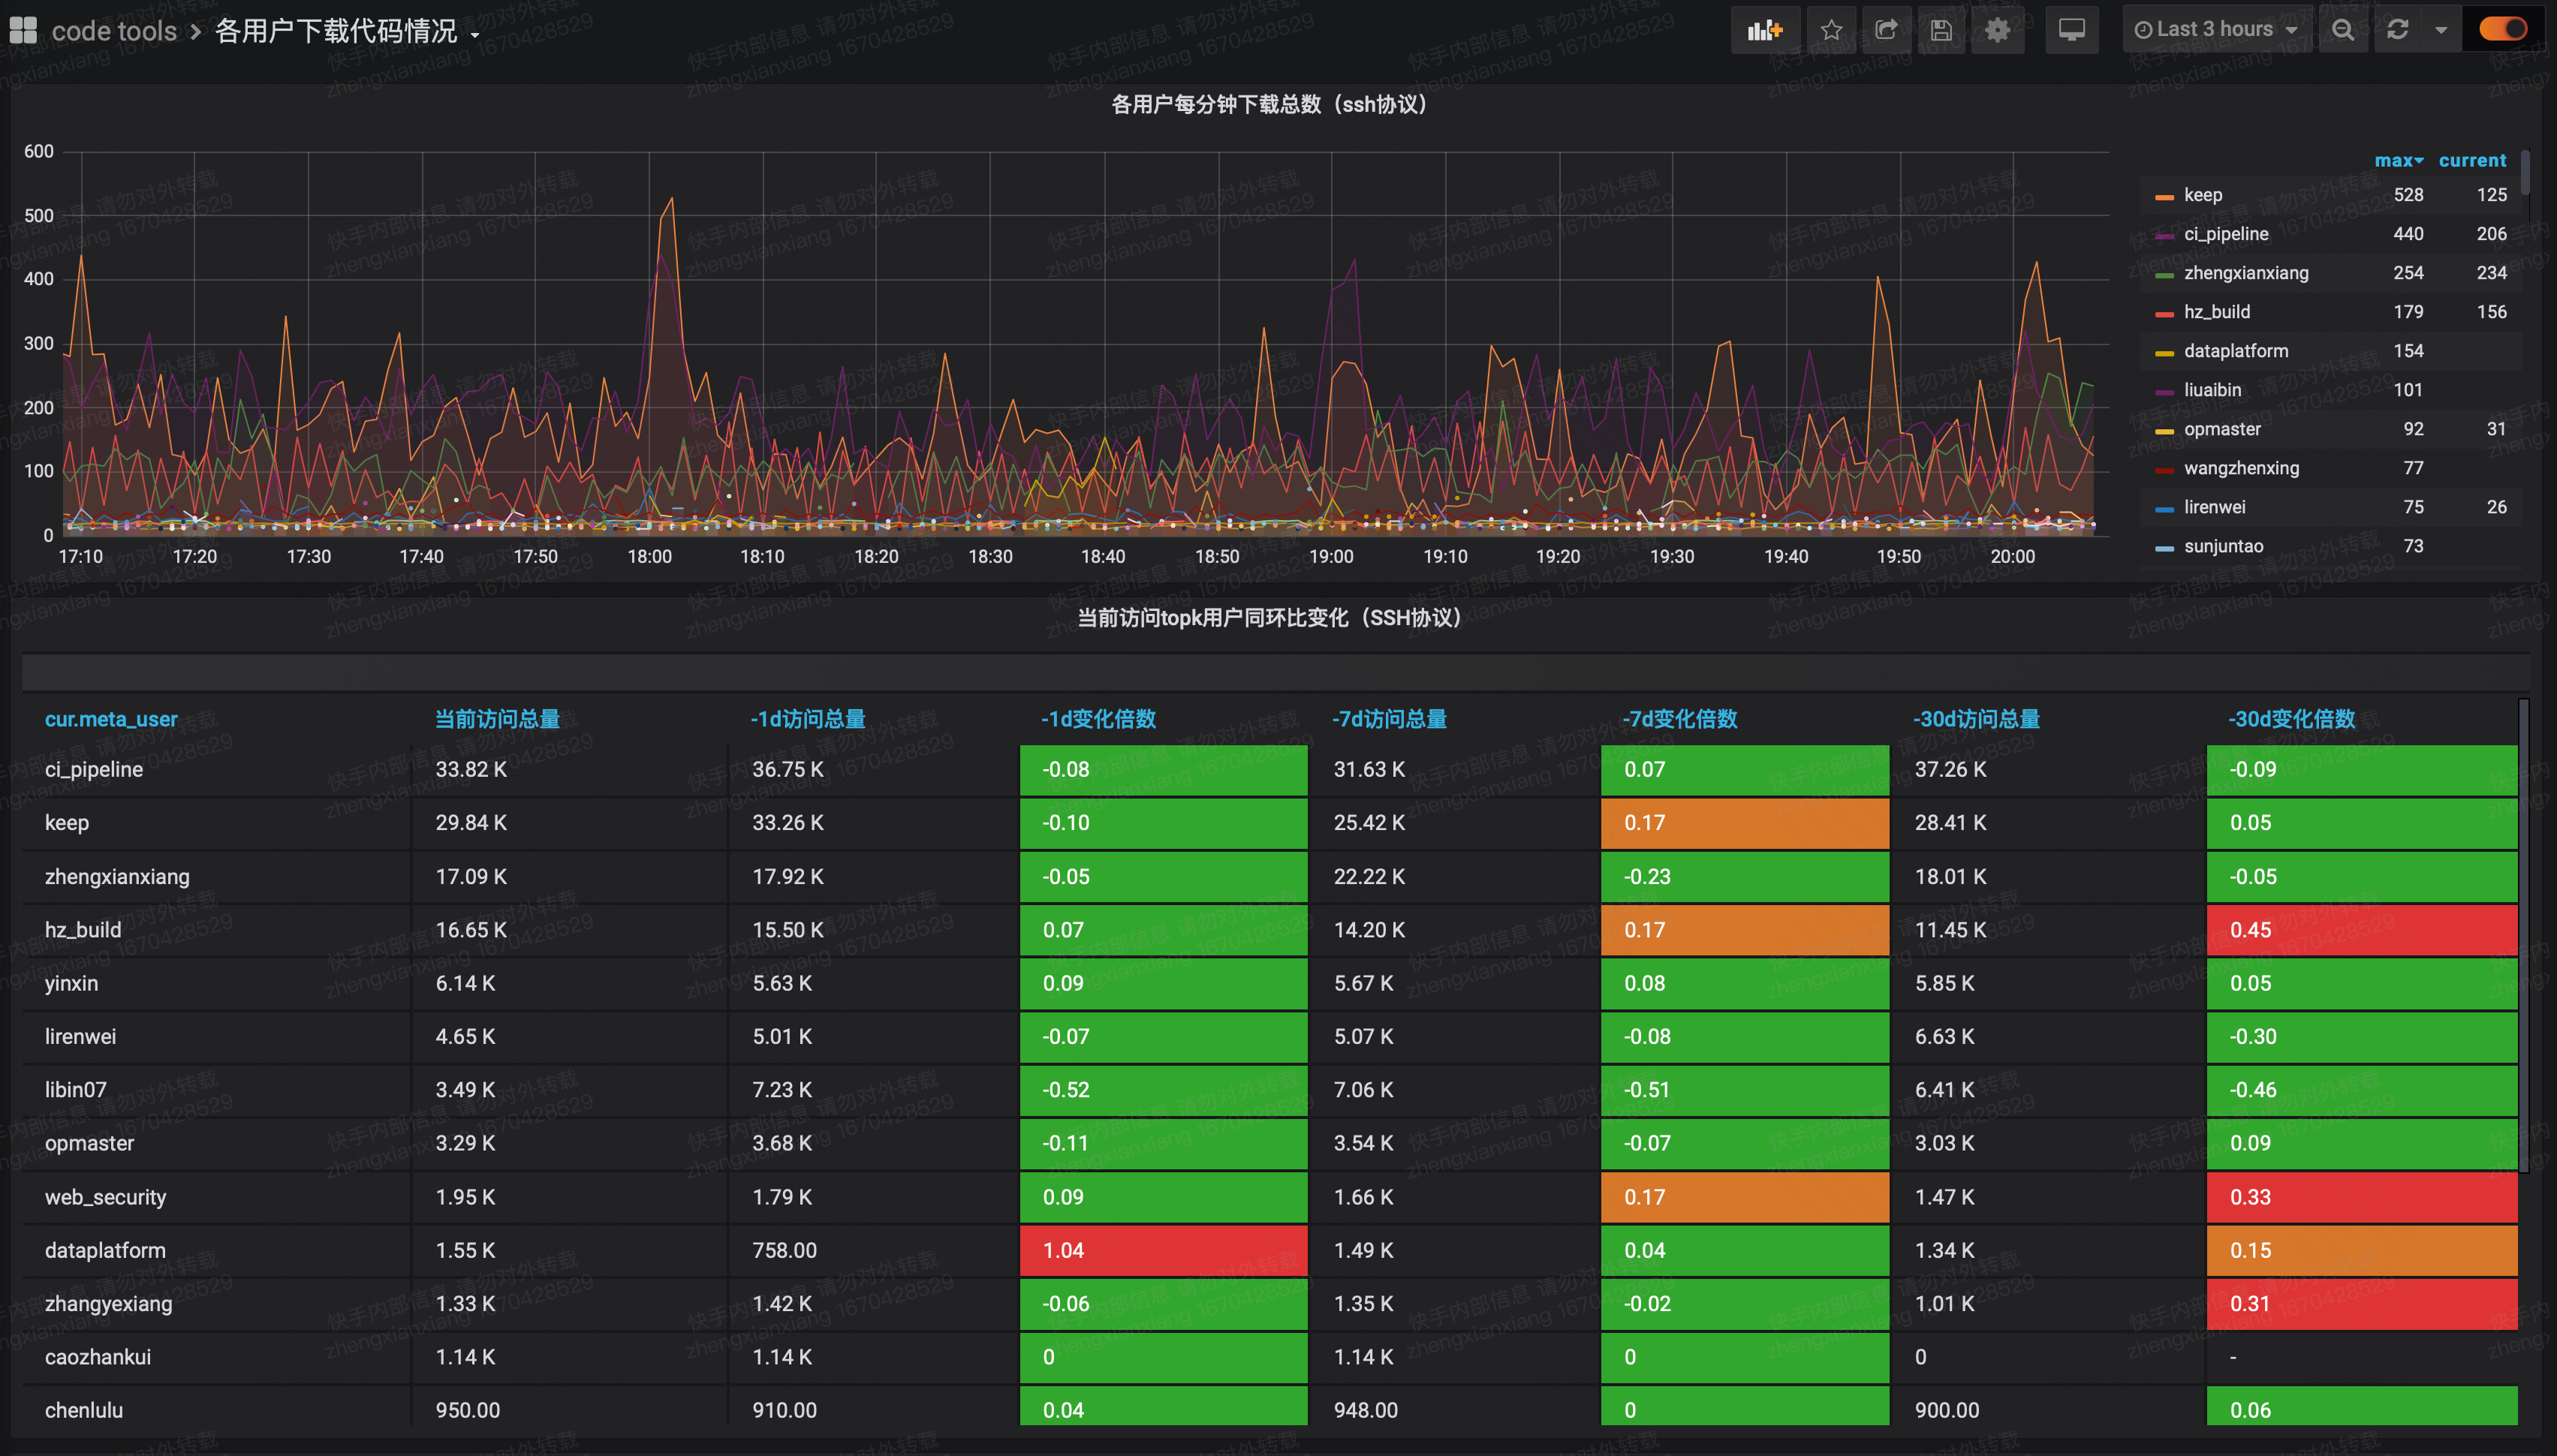Click the 18:00 mark on chart time axis

(x=649, y=557)
